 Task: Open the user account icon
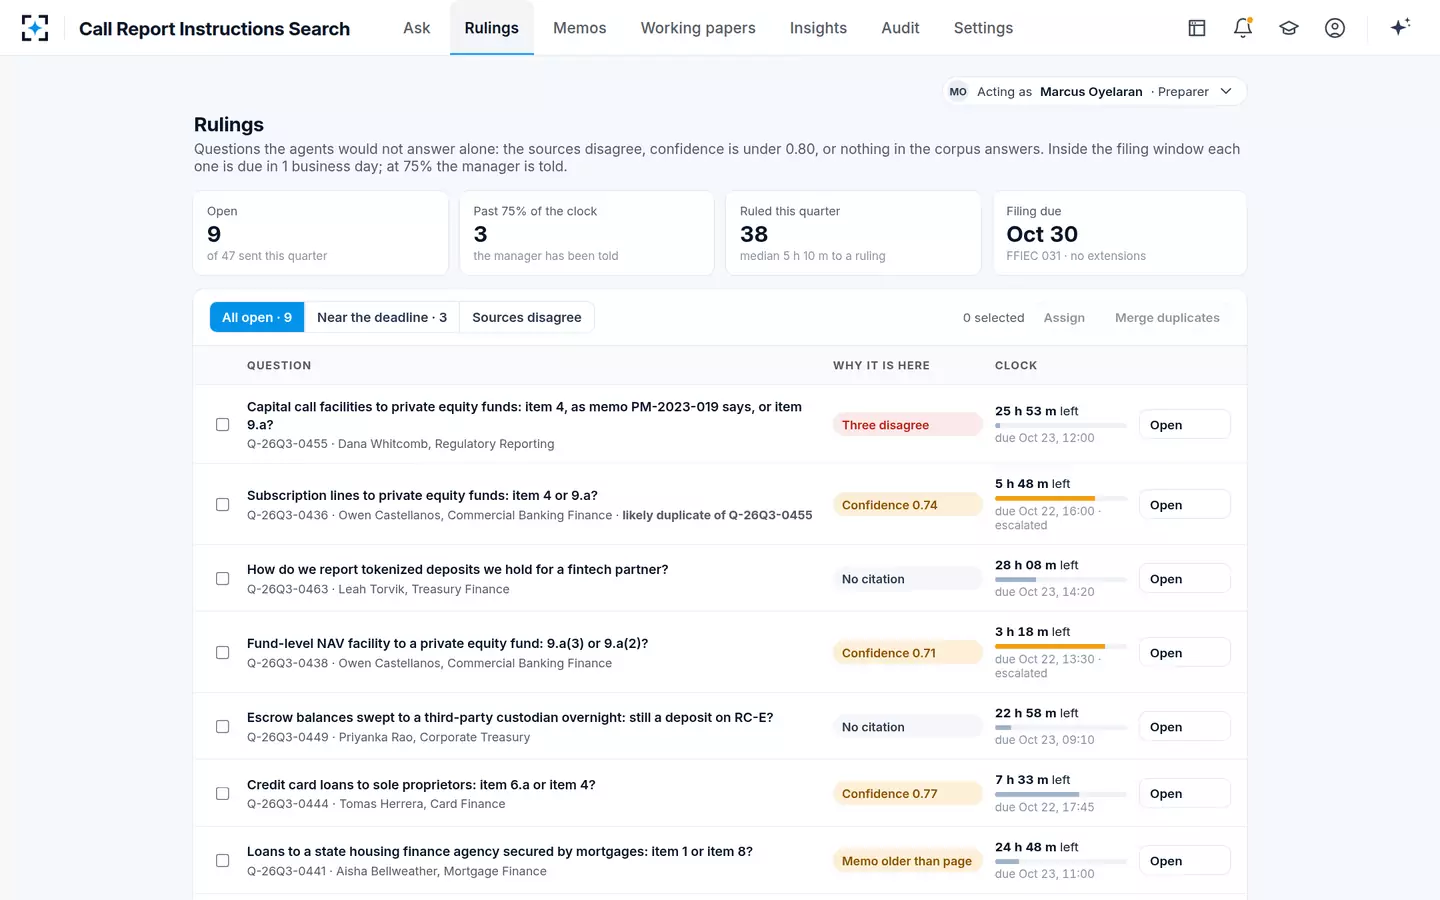pos(1335,28)
